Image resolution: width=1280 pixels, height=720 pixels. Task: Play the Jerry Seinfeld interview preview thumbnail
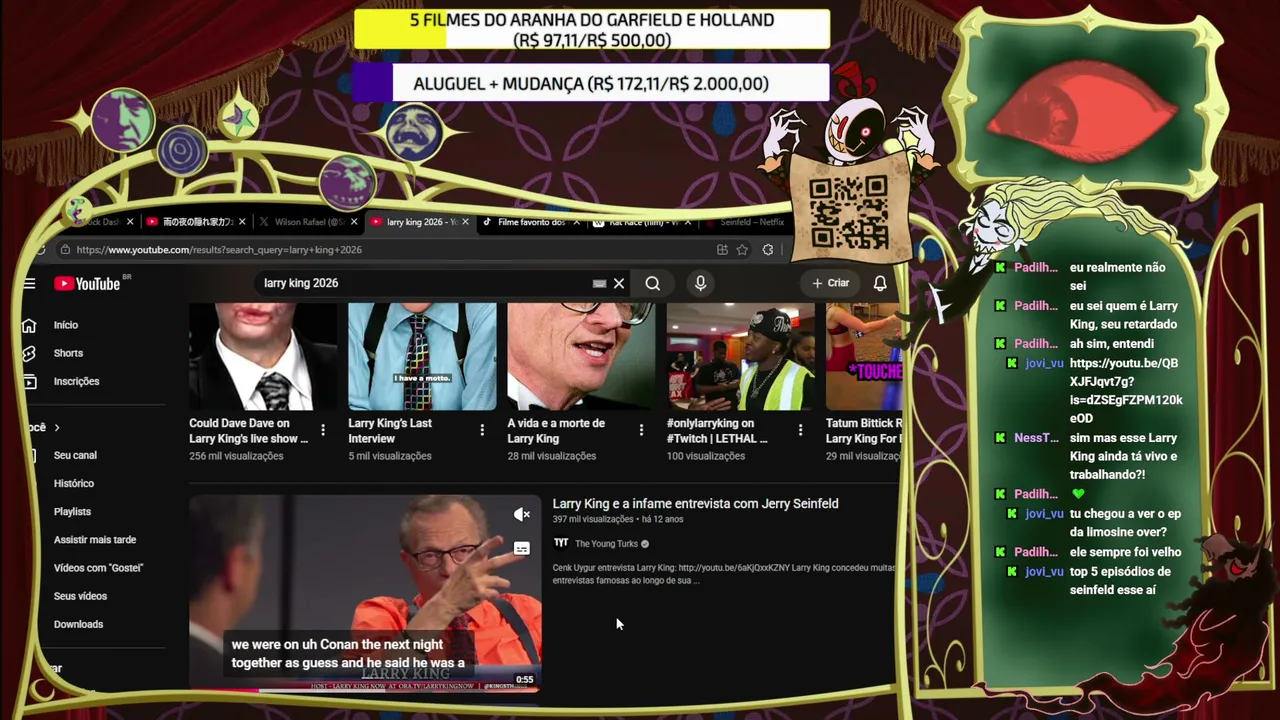(365, 593)
